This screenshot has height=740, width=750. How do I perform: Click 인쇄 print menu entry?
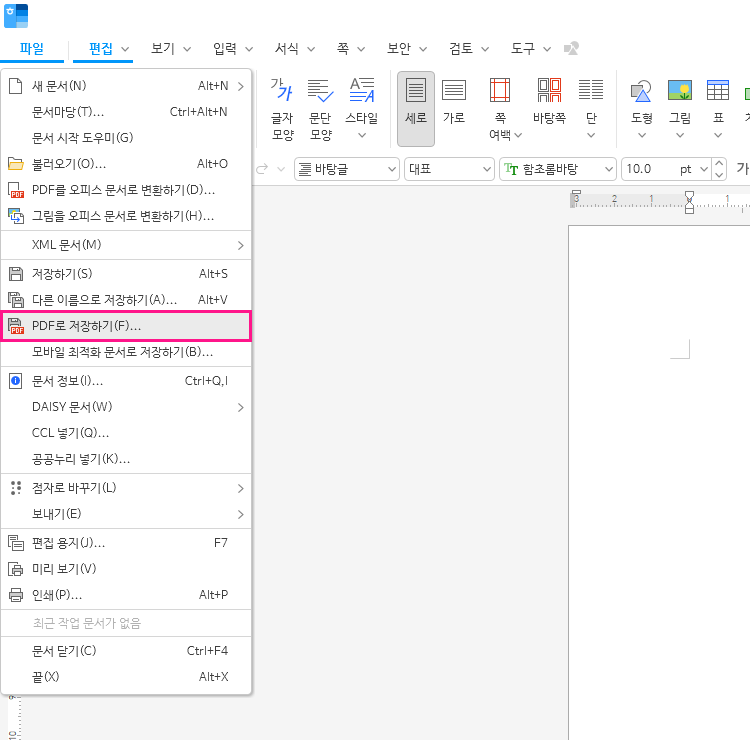pyautogui.click(x=126, y=595)
